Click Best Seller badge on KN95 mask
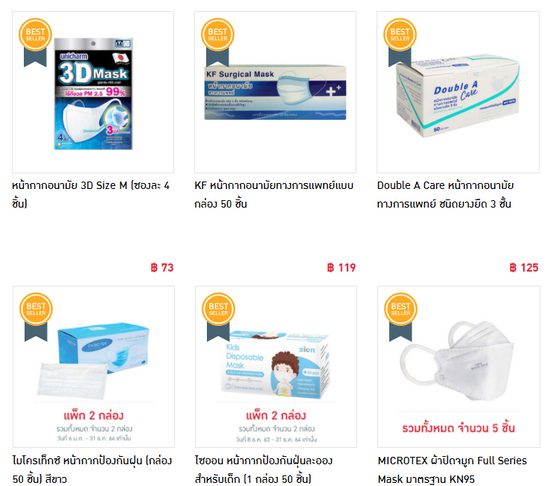The image size is (550, 486). (x=401, y=316)
